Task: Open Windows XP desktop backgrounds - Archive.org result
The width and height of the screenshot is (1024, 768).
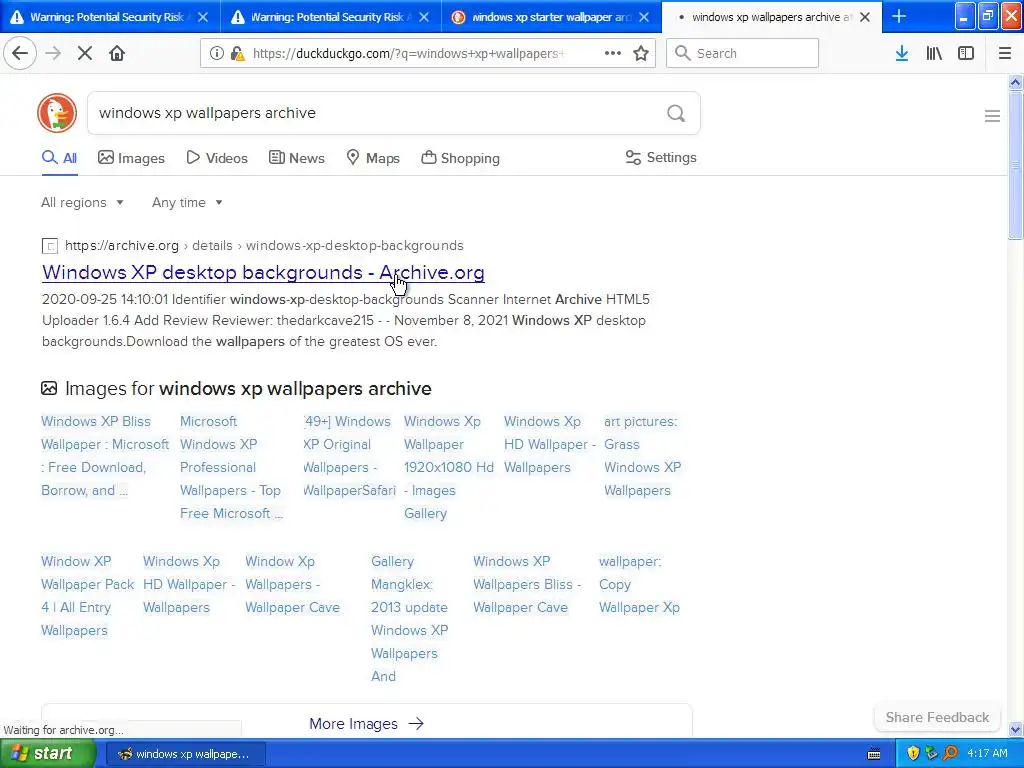Action: pyautogui.click(x=263, y=272)
